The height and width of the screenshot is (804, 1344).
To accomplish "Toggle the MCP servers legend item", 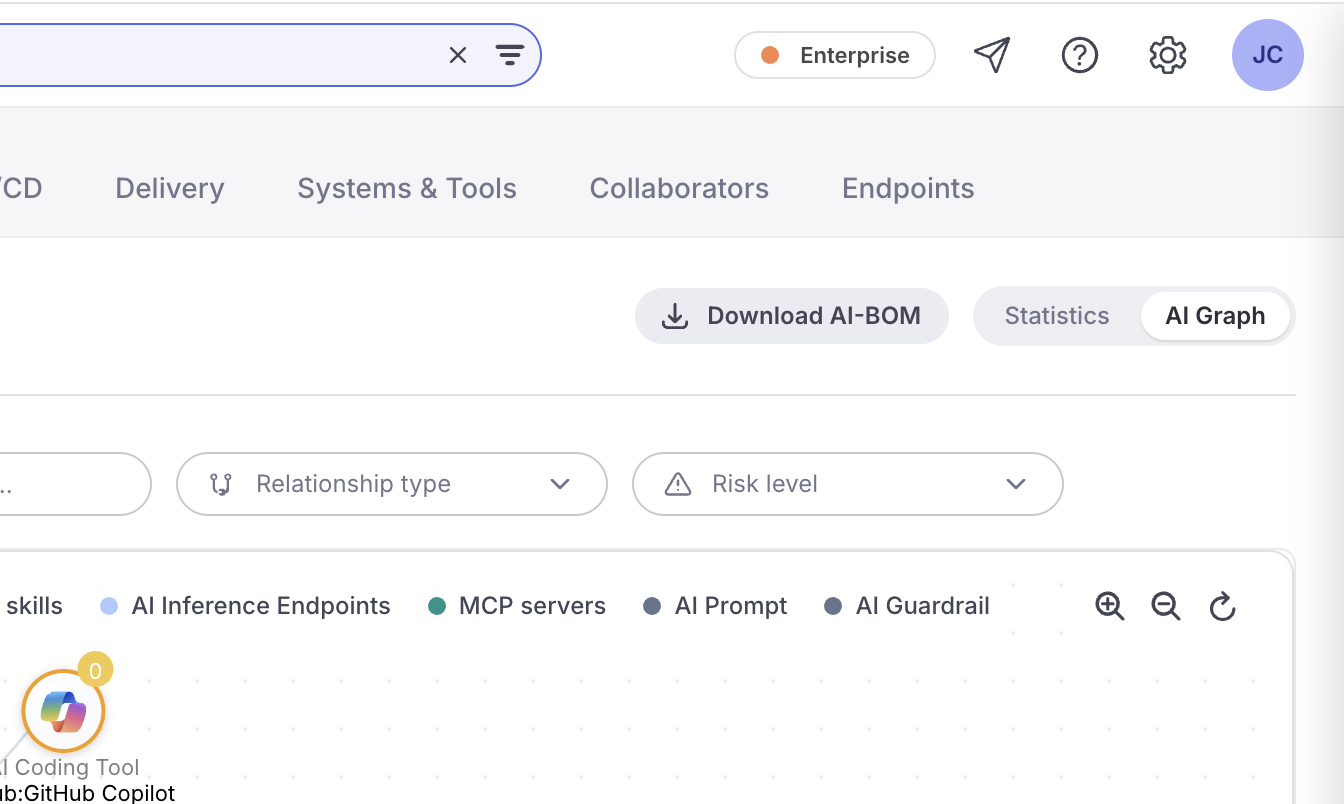I will click(x=517, y=606).
